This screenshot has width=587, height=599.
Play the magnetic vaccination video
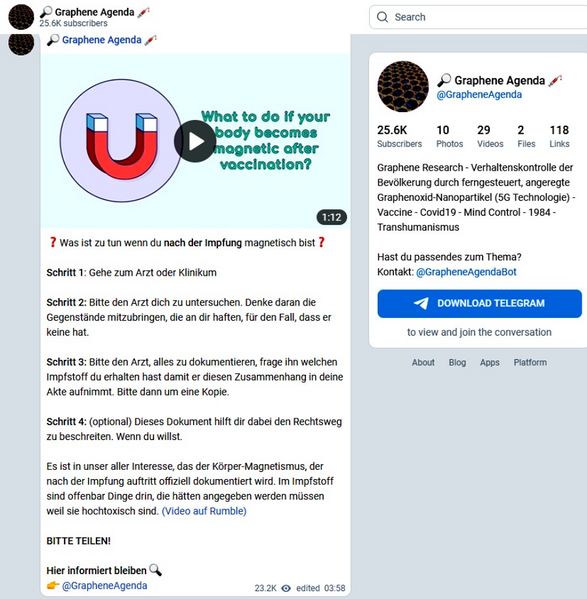(195, 141)
